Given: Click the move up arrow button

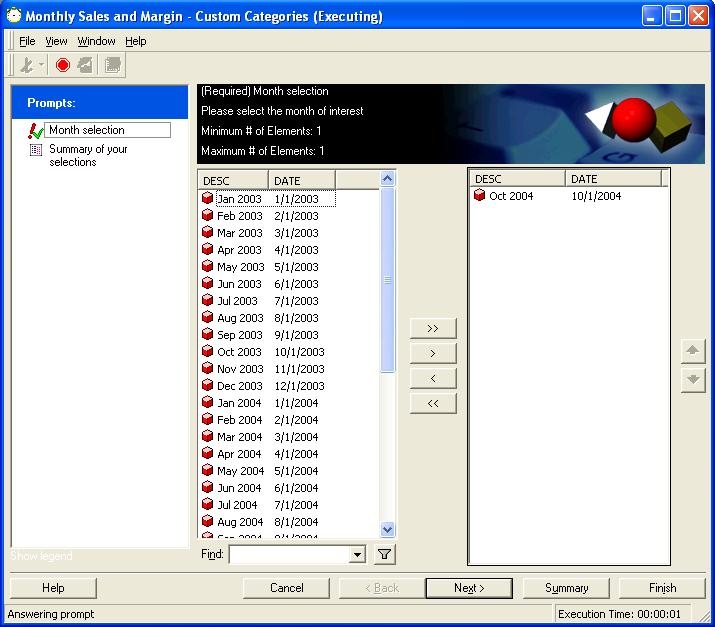Looking at the screenshot, I should (693, 351).
